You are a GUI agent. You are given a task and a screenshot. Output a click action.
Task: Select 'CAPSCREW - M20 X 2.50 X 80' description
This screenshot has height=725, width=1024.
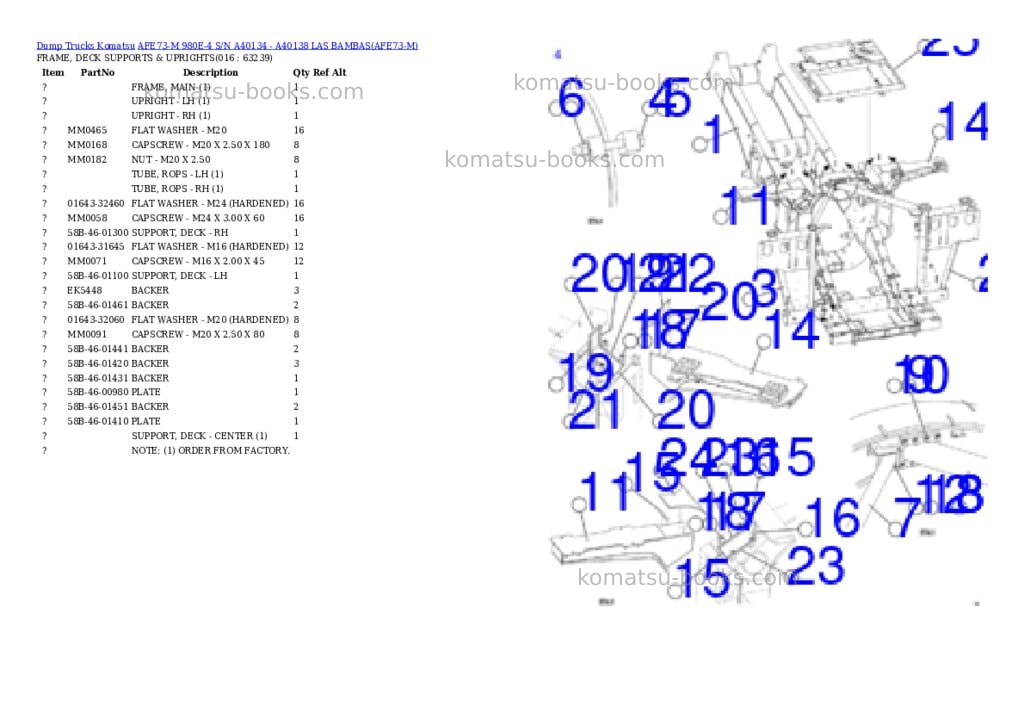(x=198, y=334)
